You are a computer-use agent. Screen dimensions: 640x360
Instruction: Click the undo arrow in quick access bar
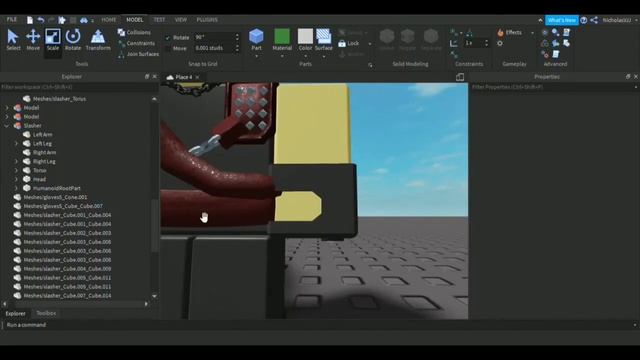click(41, 20)
